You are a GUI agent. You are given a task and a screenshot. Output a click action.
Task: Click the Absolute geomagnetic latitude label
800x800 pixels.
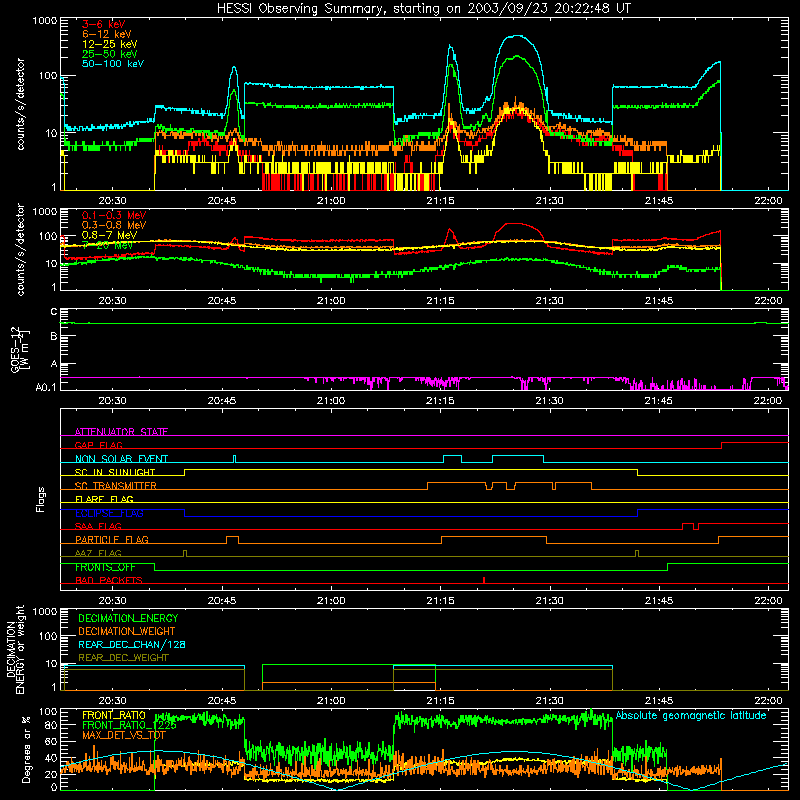(691, 715)
